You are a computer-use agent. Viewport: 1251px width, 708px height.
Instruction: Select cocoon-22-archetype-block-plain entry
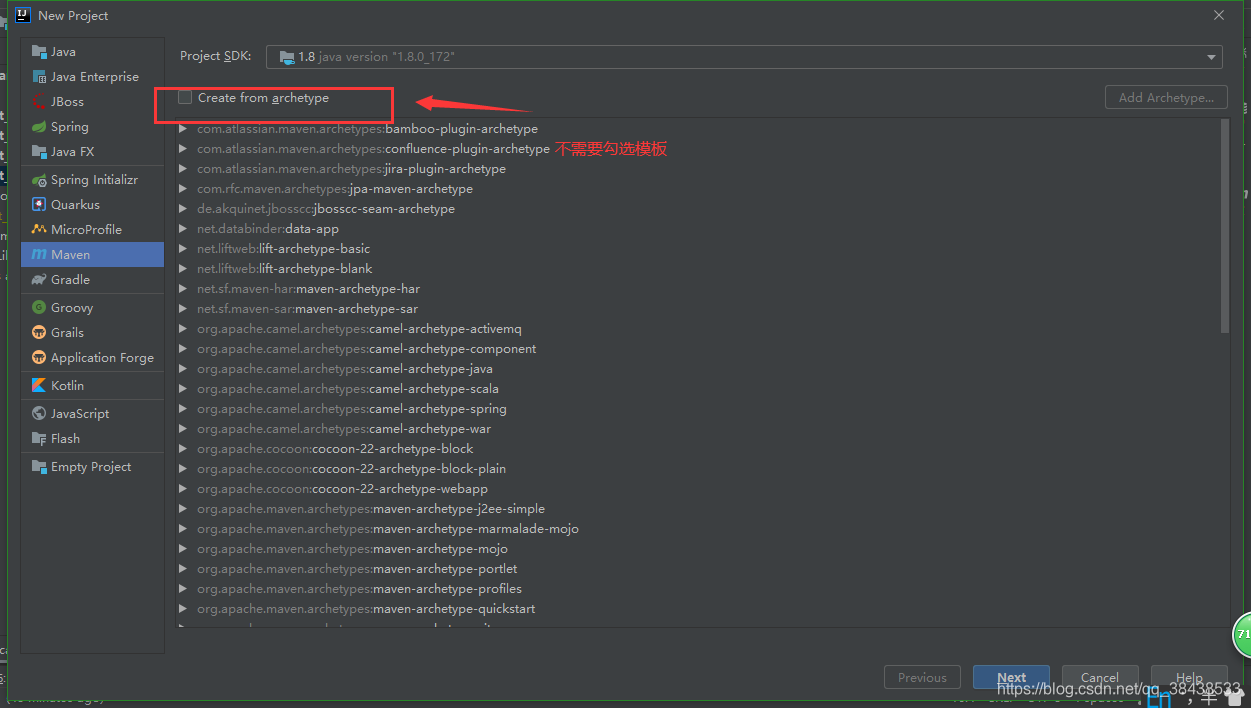[x=351, y=469]
